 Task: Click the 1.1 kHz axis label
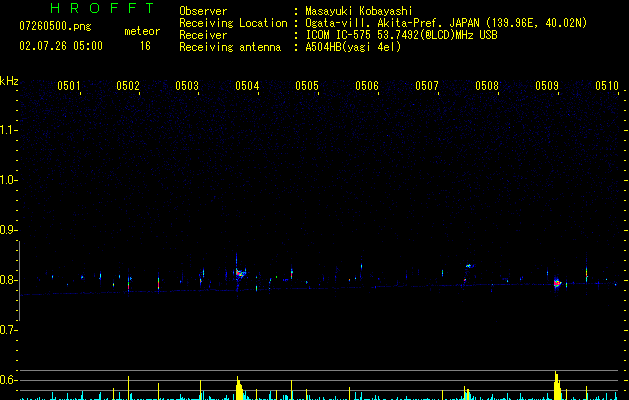pyautogui.click(x=8, y=130)
